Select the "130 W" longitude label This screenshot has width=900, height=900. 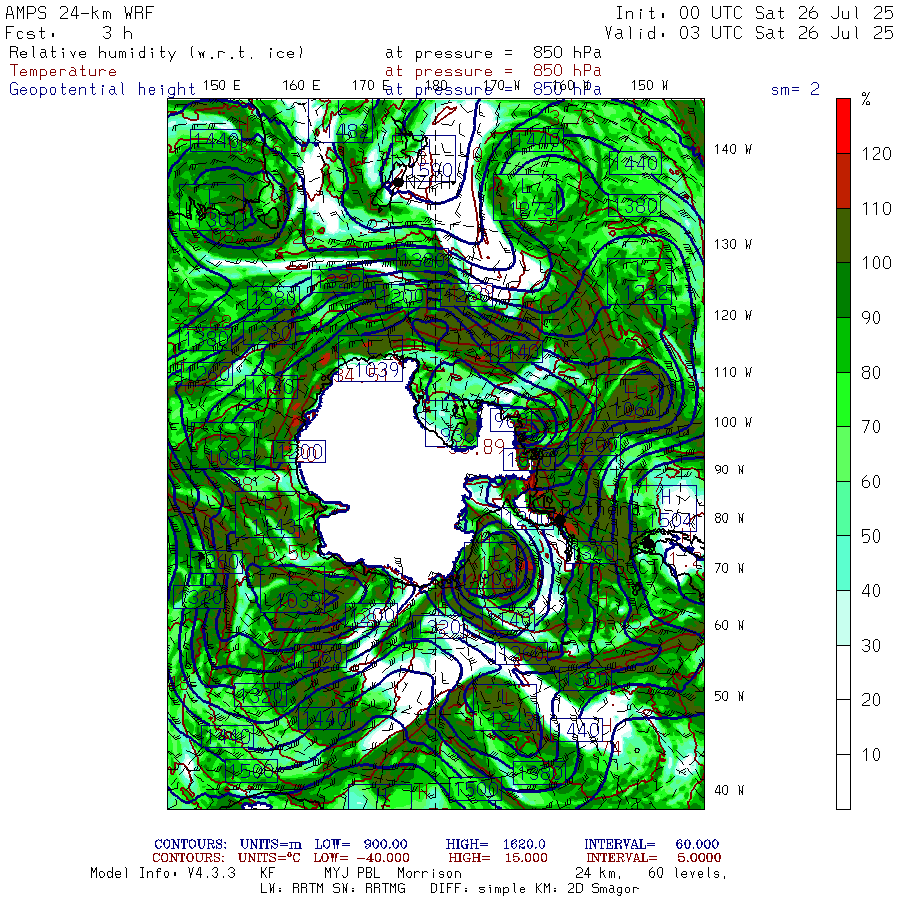click(x=732, y=245)
